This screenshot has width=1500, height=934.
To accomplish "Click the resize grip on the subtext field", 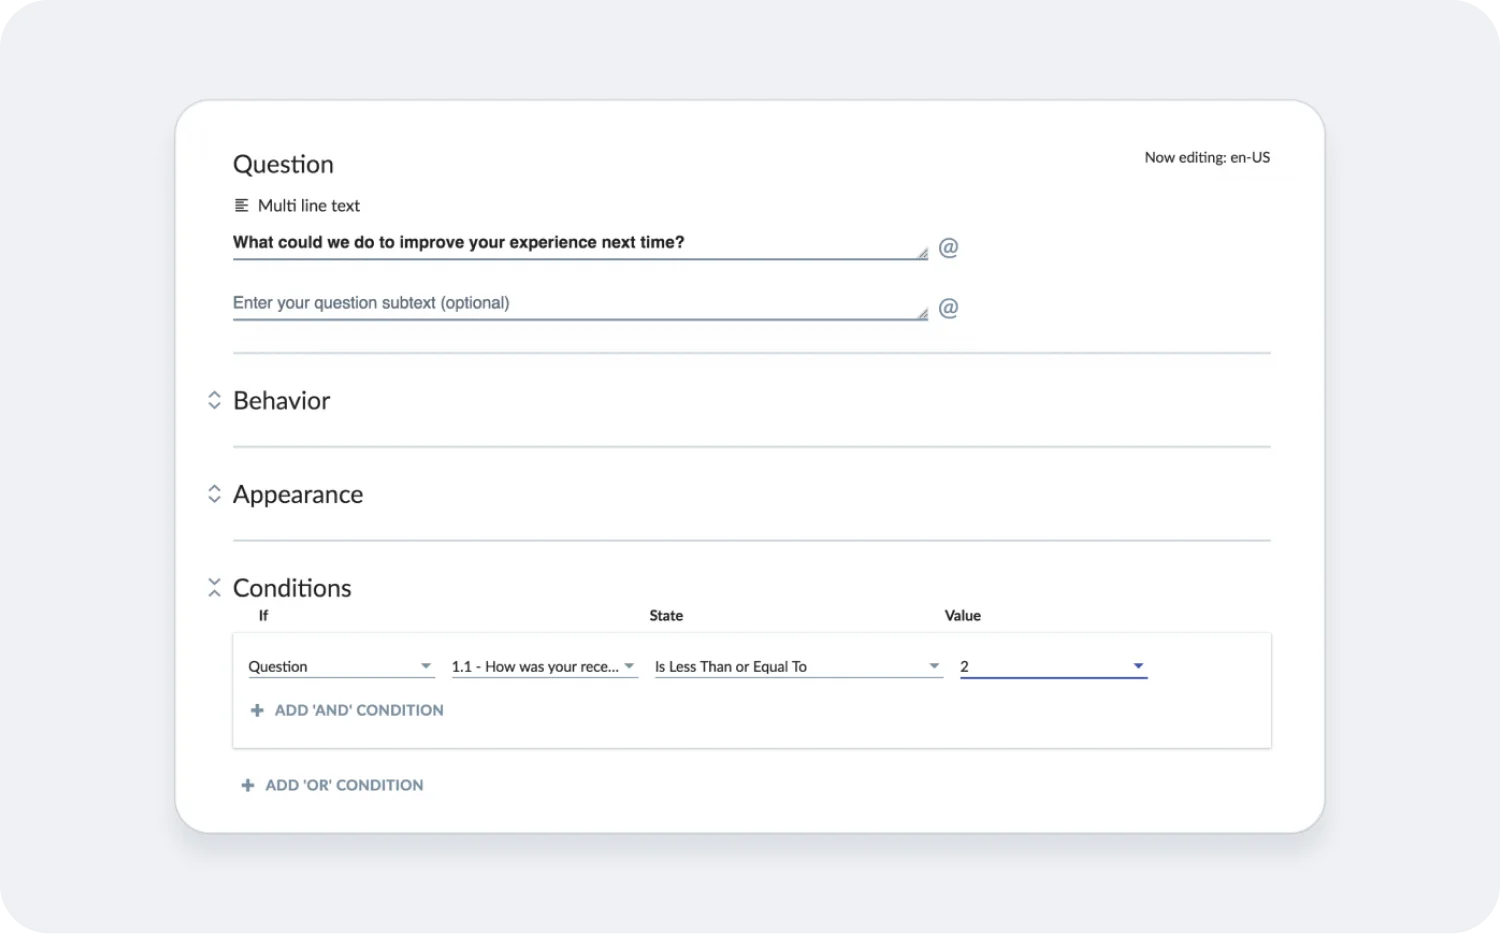I will pyautogui.click(x=921, y=314).
